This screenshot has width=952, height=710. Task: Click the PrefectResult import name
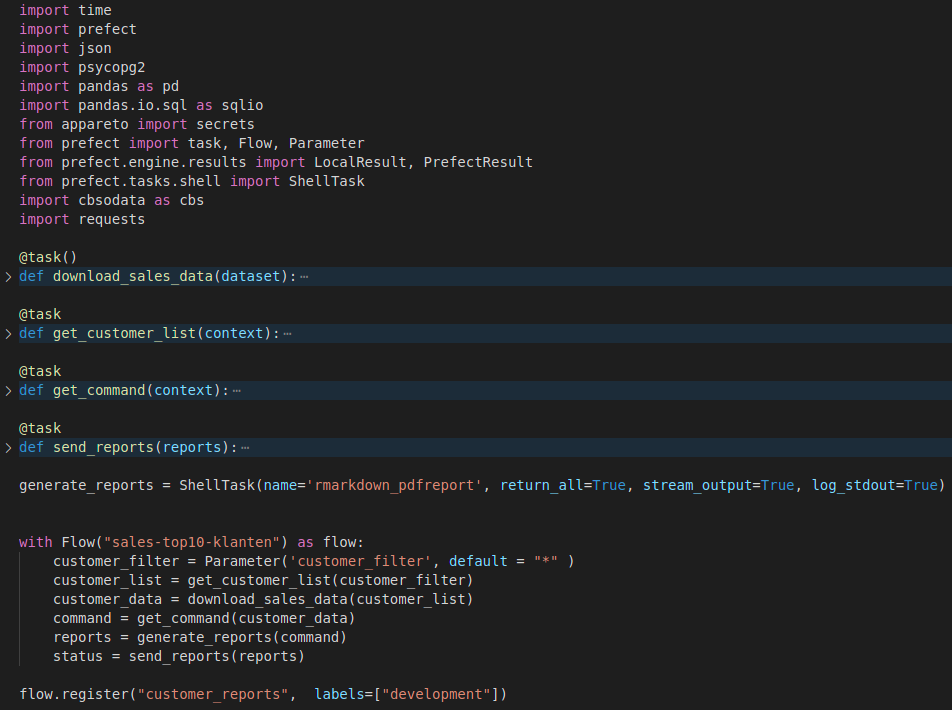(478, 162)
